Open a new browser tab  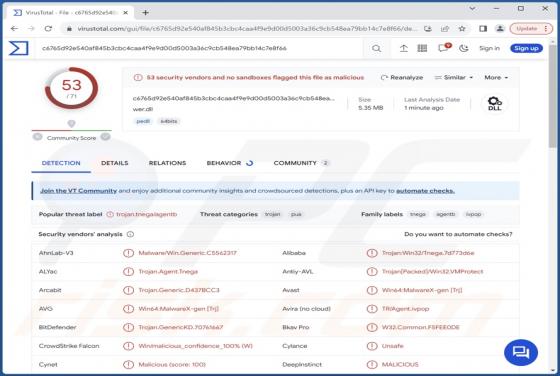(x=145, y=13)
